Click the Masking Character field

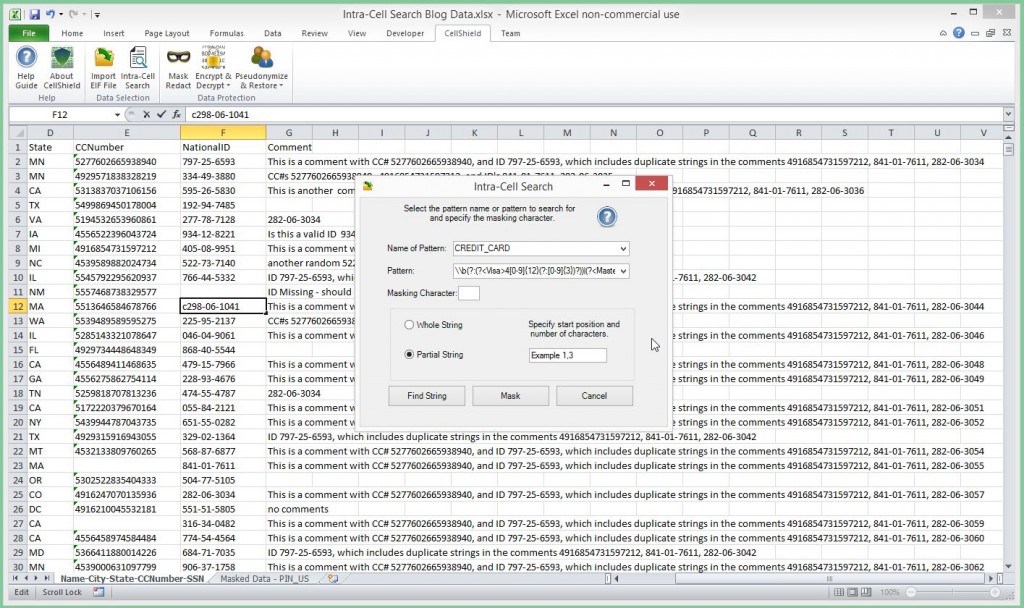pyautogui.click(x=469, y=293)
